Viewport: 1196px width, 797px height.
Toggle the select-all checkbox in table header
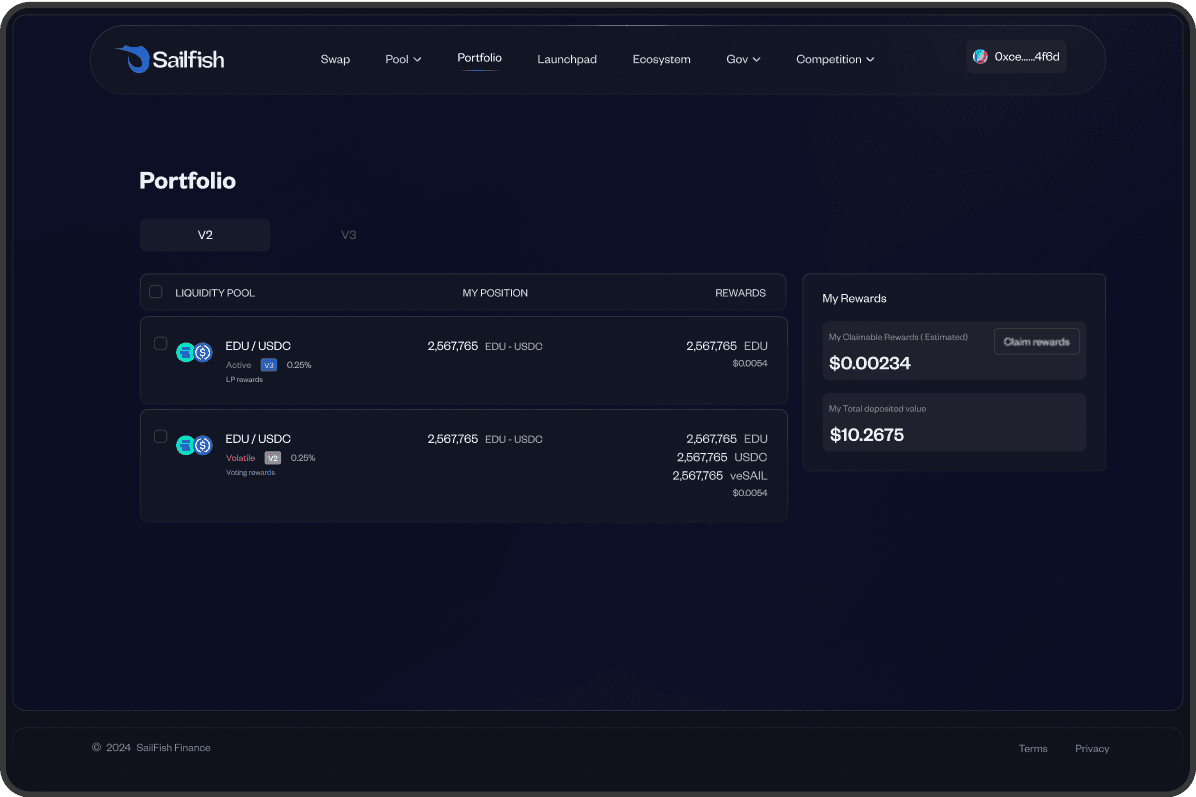click(156, 292)
